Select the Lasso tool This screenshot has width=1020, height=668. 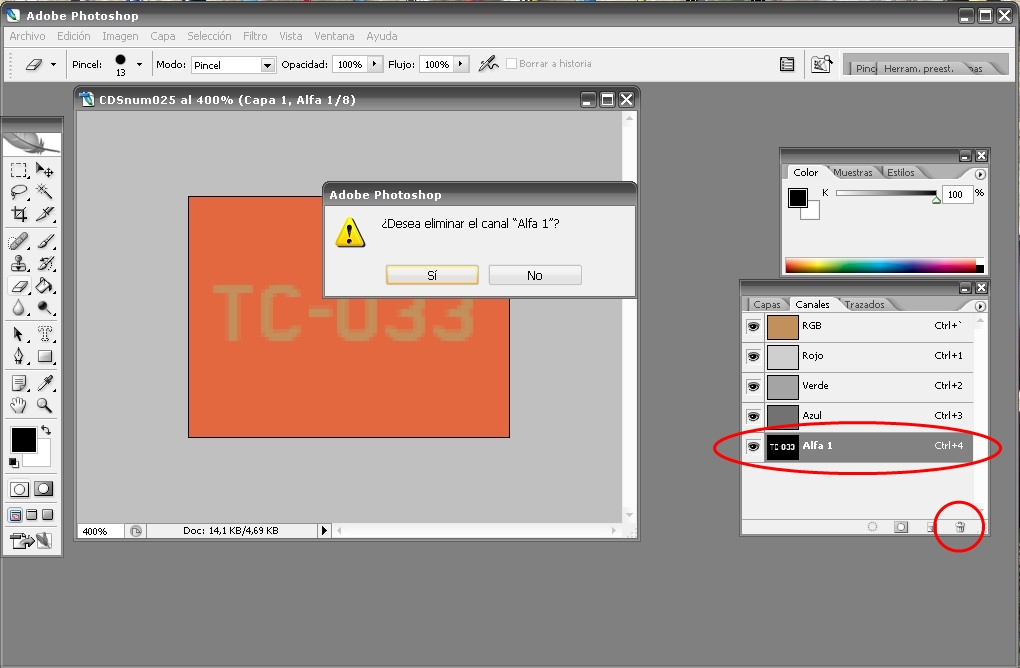[x=19, y=192]
